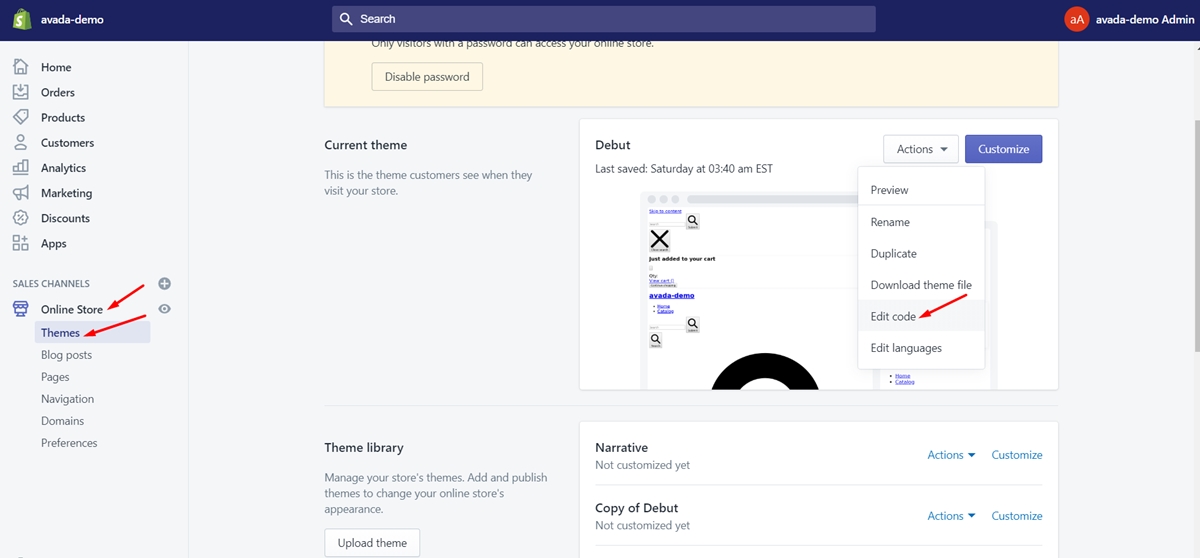Screen dimensions: 1200x558
Task: Click the Discounts badge icon
Action: tap(20, 218)
